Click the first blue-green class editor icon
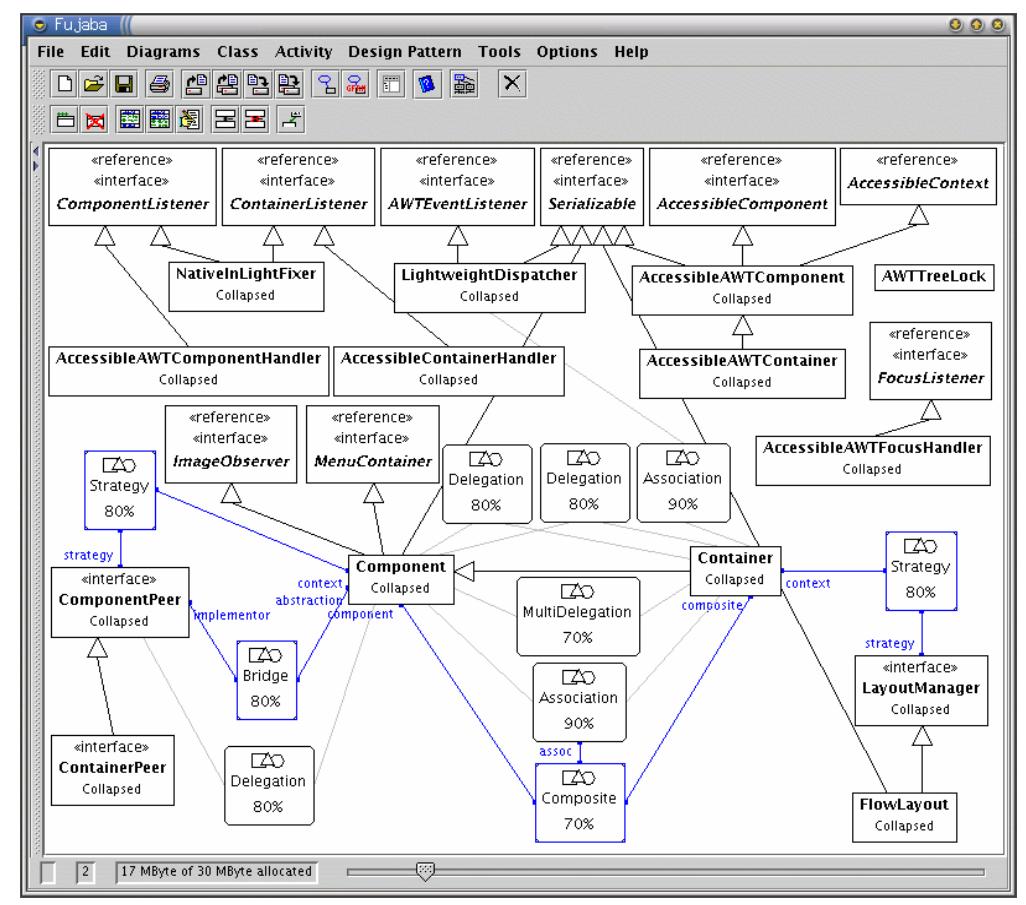 coord(130,120)
